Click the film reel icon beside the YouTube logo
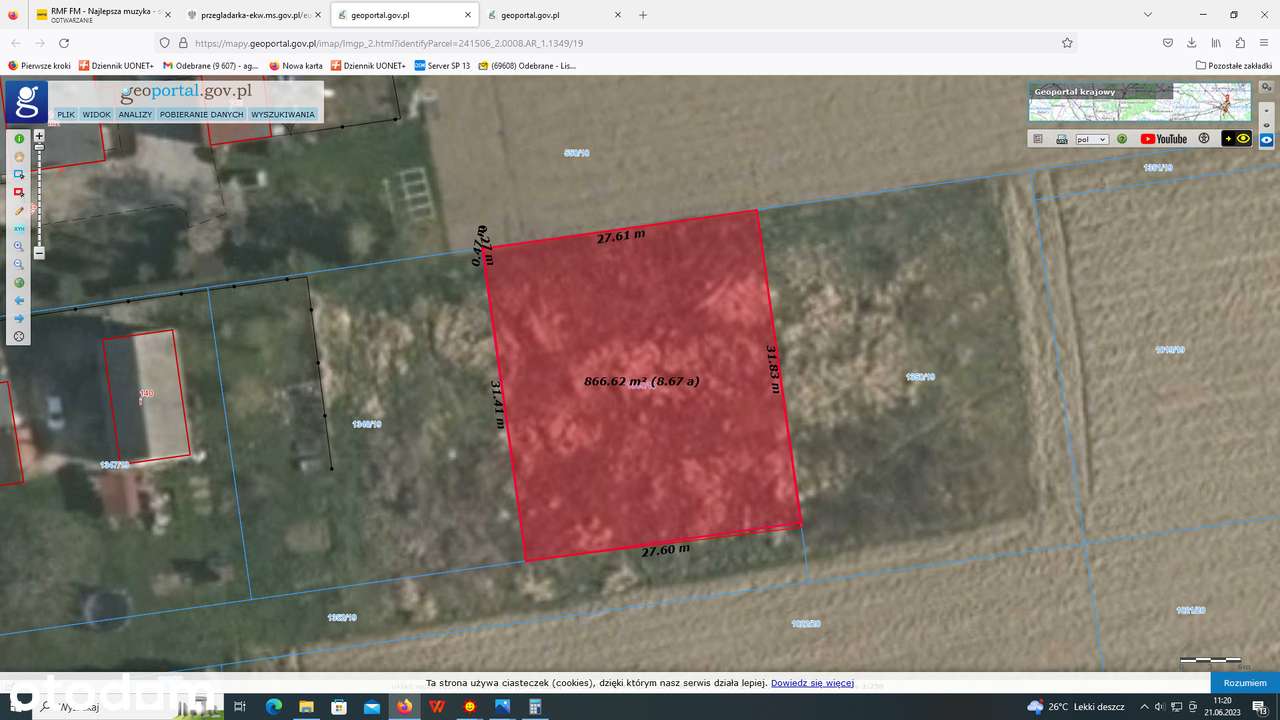Viewport: 1280px width, 720px height. click(x=1204, y=138)
